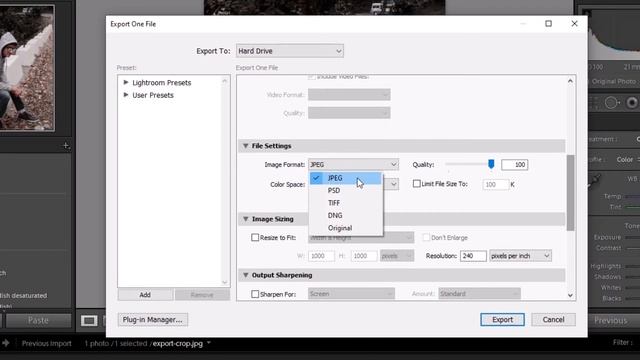This screenshot has height=360, width=640.
Task: Click Previous button in Lightroom window
Action: 611,320
